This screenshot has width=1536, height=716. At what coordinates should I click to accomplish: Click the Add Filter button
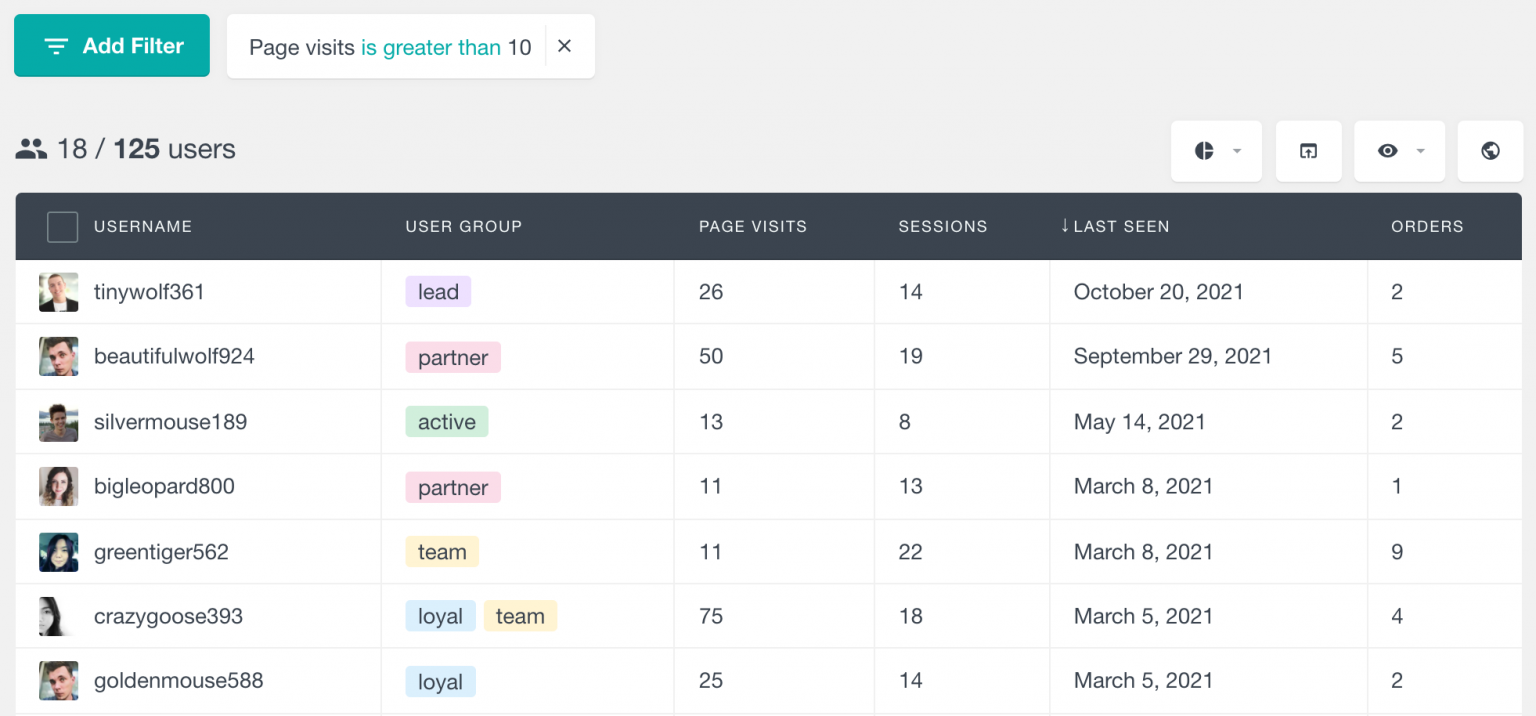(111, 45)
